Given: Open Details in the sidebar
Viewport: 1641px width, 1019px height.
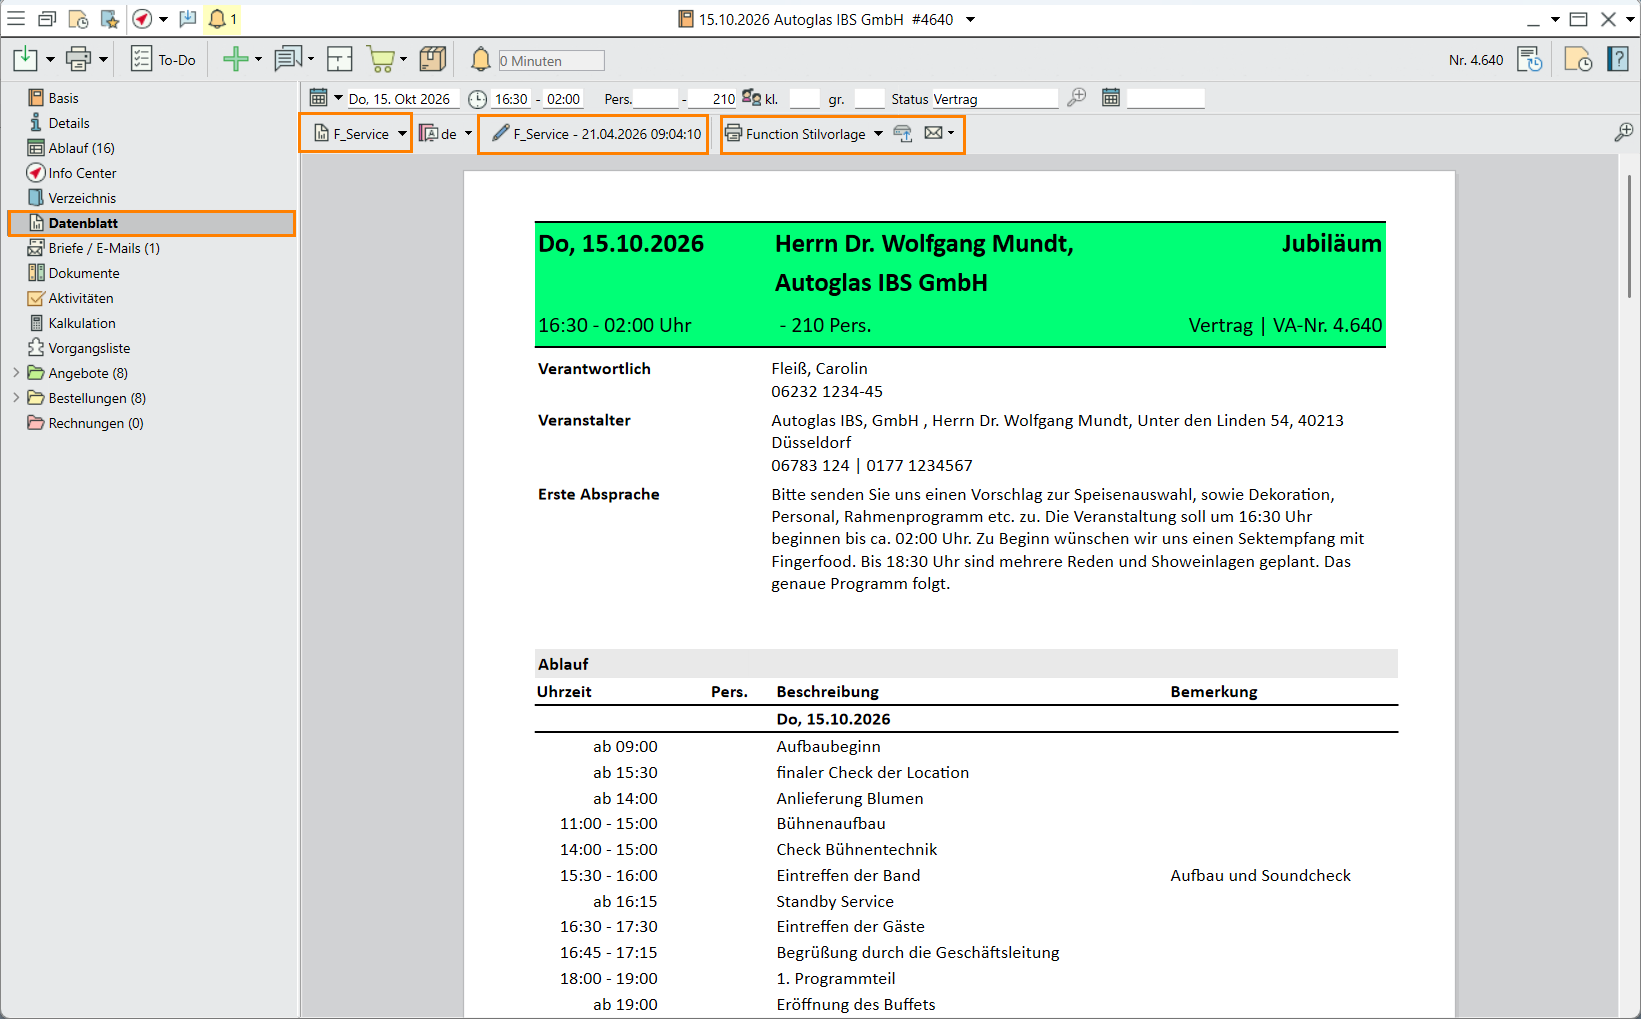Looking at the screenshot, I should [69, 123].
